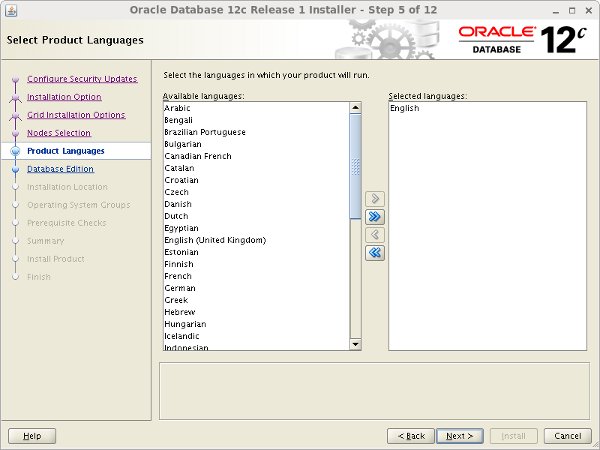600x450 pixels.
Task: Close the Oracle installer window
Action: pos(589,11)
